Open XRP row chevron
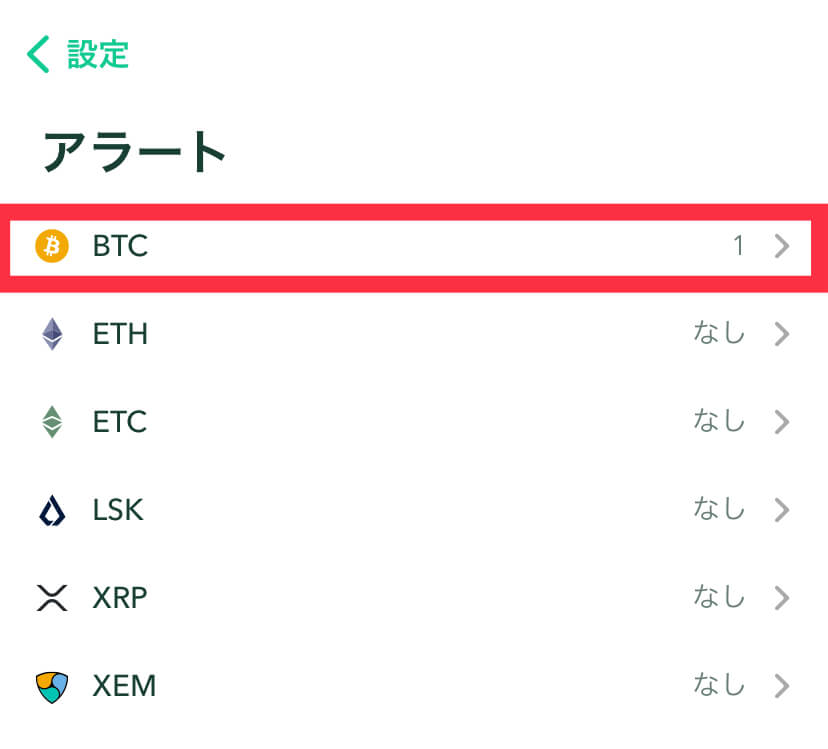This screenshot has height=749, width=828. click(x=782, y=598)
